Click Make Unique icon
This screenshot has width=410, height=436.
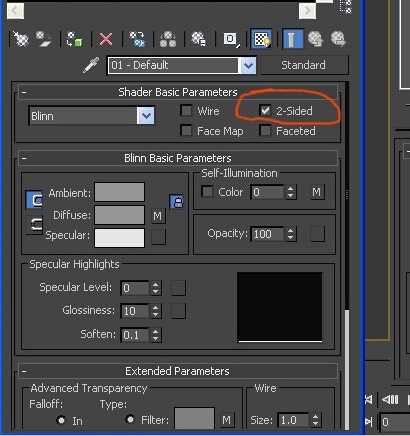click(x=168, y=39)
